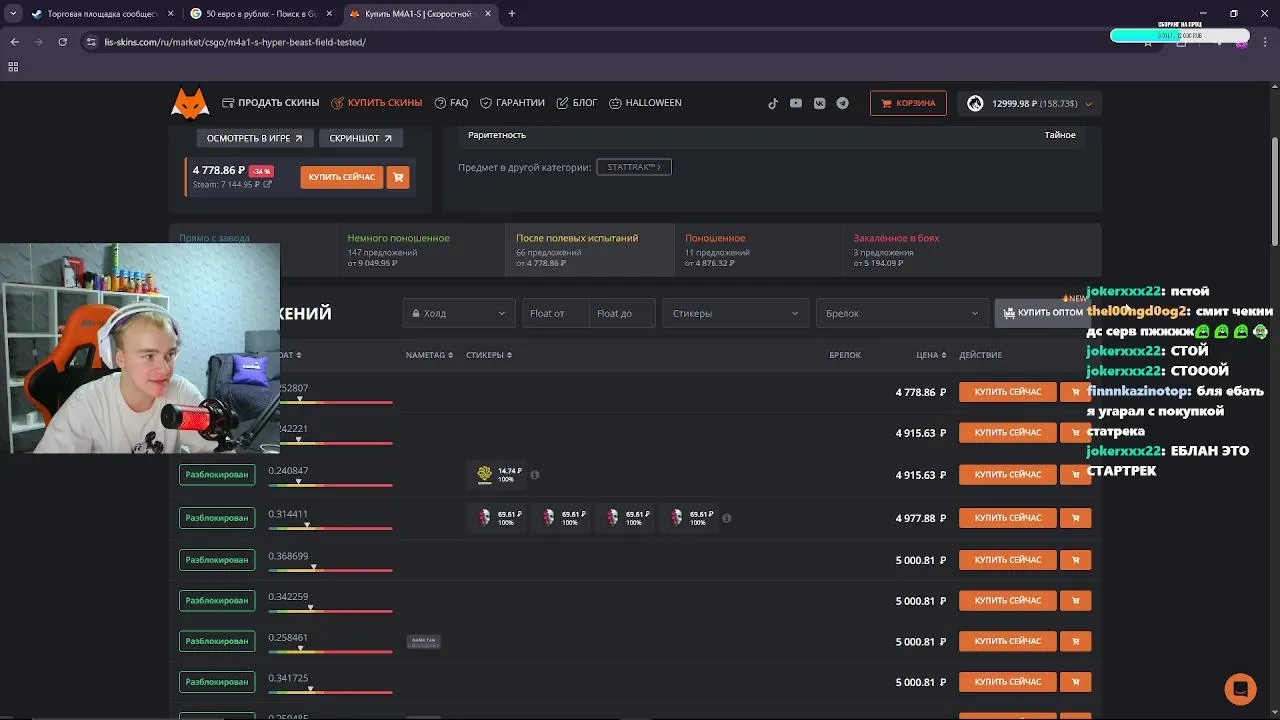
Task: Select Поношенное wear tab
Action: pyautogui.click(x=757, y=250)
